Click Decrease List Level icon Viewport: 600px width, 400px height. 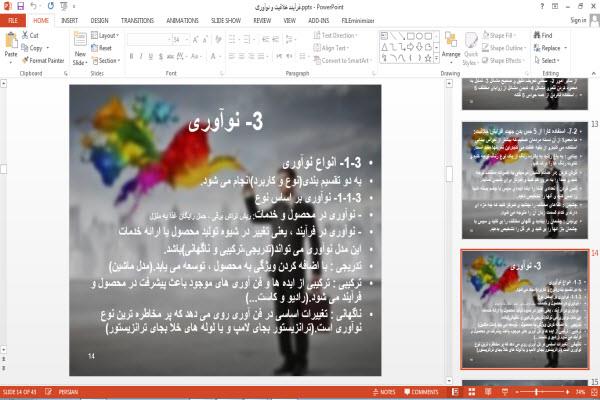click(266, 39)
